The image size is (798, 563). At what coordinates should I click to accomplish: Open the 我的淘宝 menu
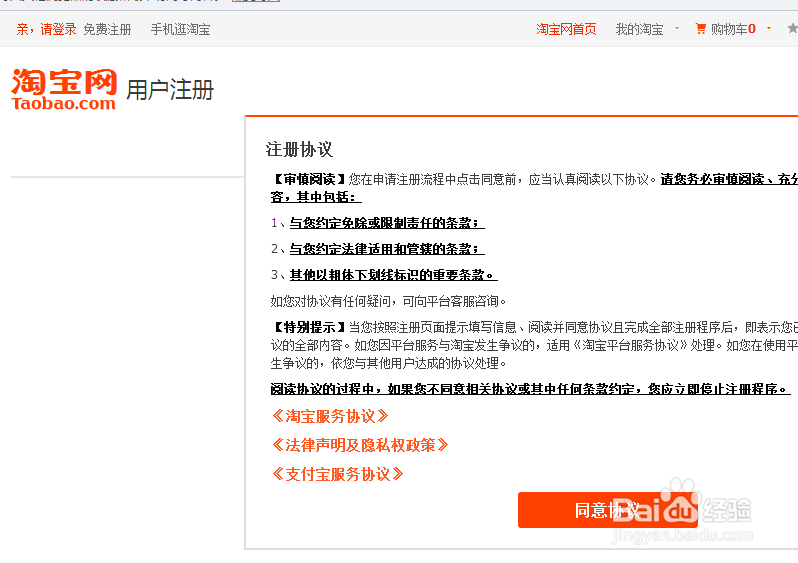tap(640, 30)
